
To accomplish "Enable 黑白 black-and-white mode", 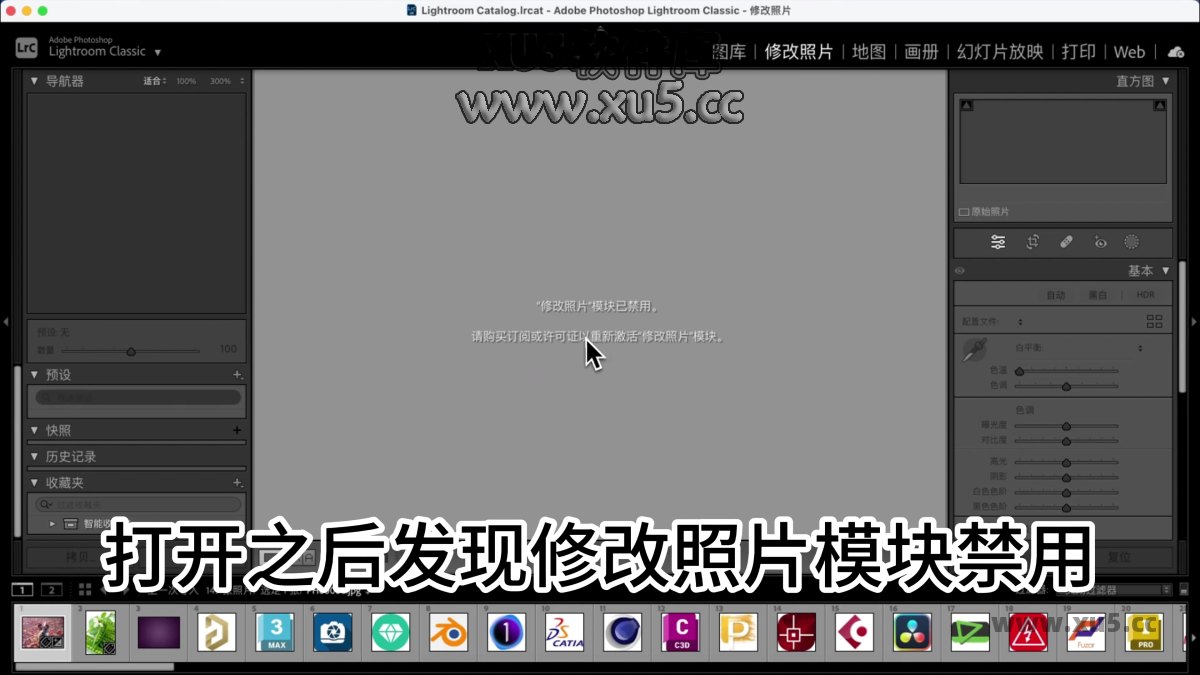I will pyautogui.click(x=1097, y=295).
